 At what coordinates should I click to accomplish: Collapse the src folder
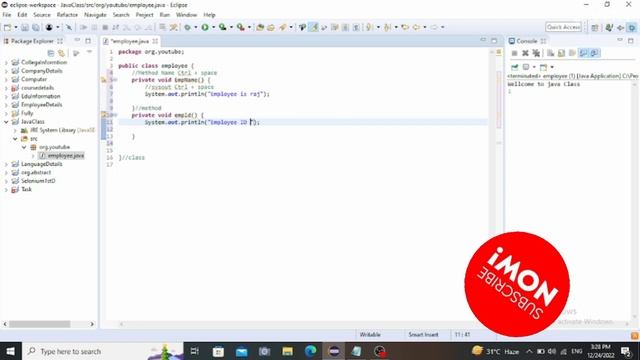click(x=15, y=139)
